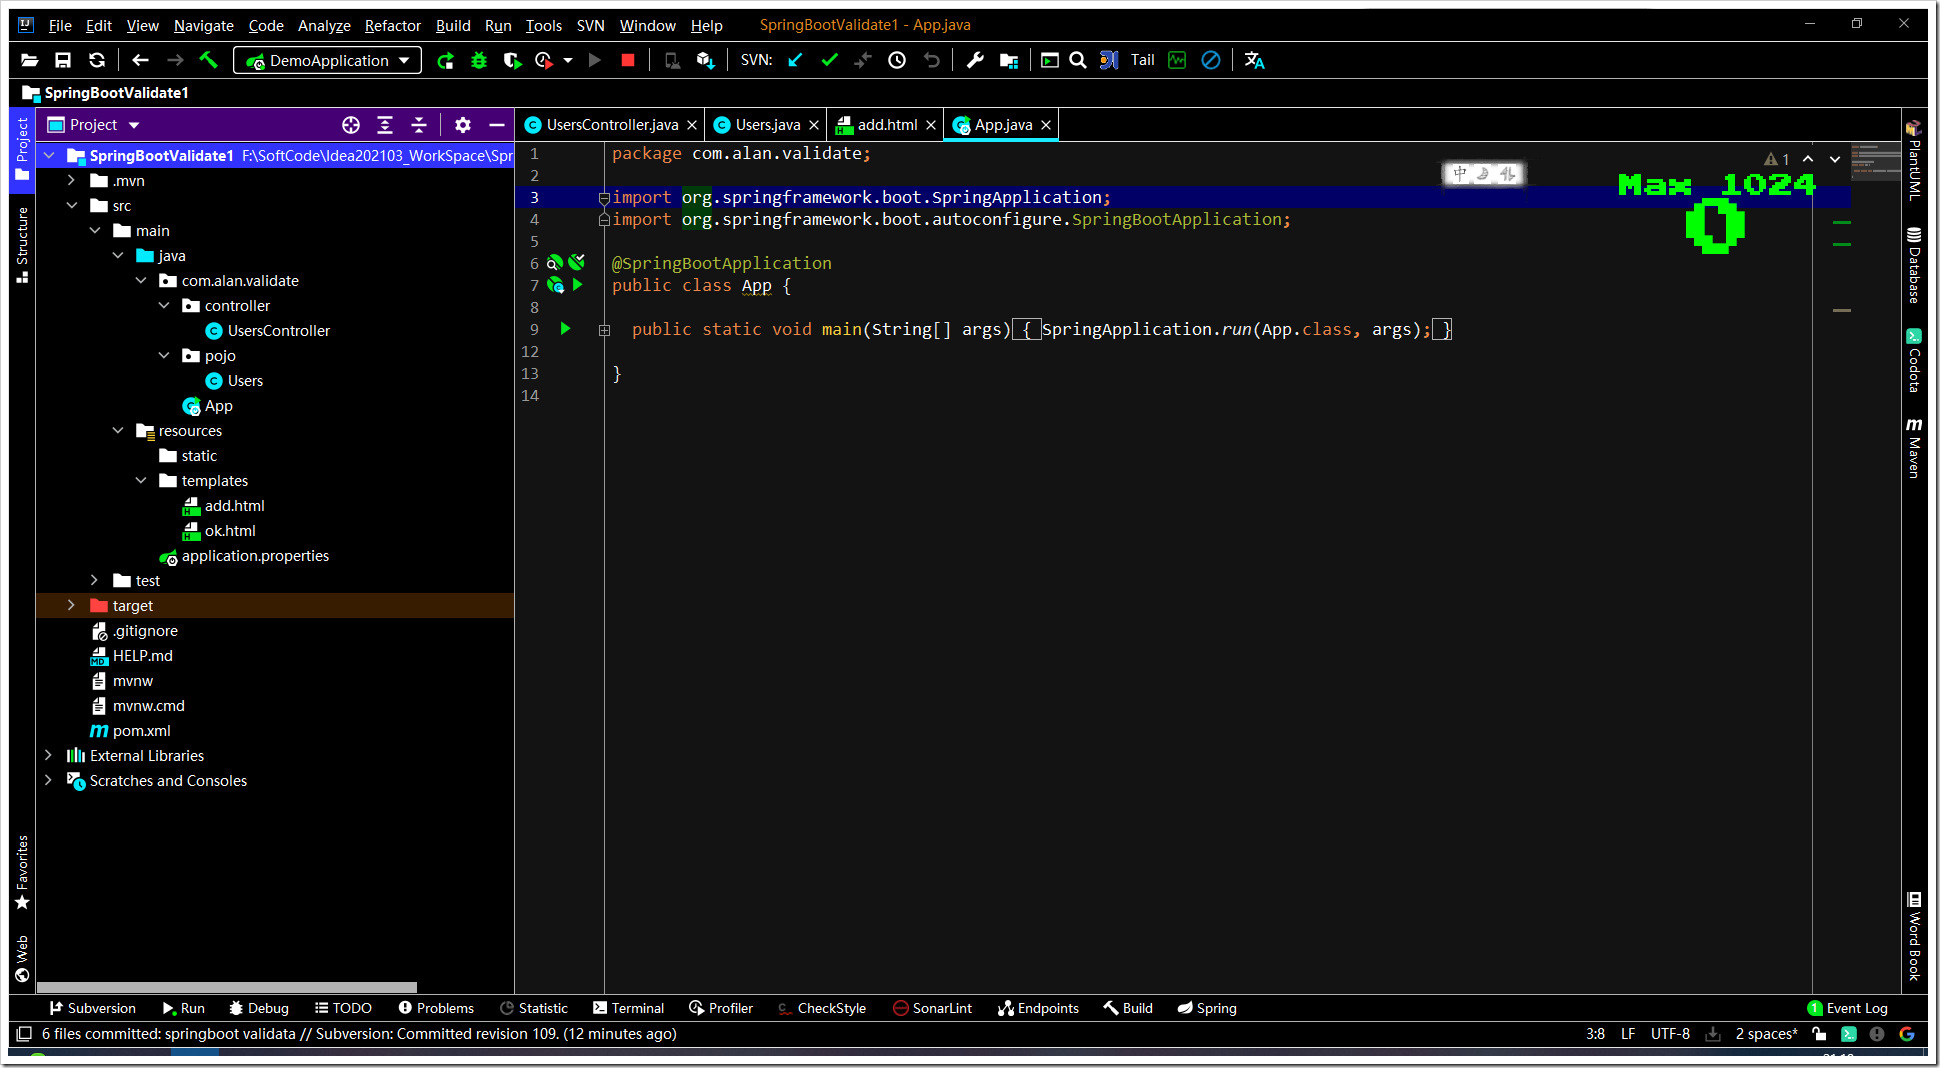
Task: Open the Maven side panel
Action: (1914, 448)
